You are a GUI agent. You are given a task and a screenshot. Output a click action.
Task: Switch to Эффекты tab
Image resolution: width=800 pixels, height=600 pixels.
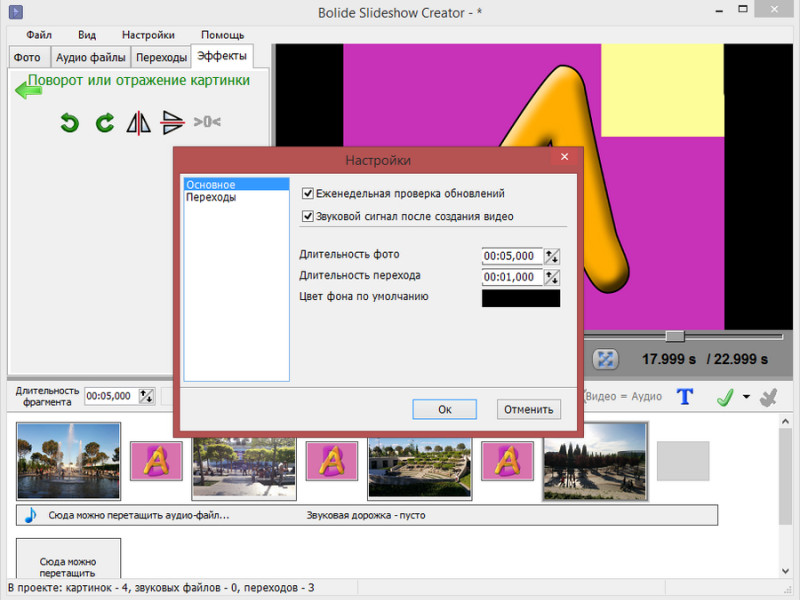click(222, 56)
